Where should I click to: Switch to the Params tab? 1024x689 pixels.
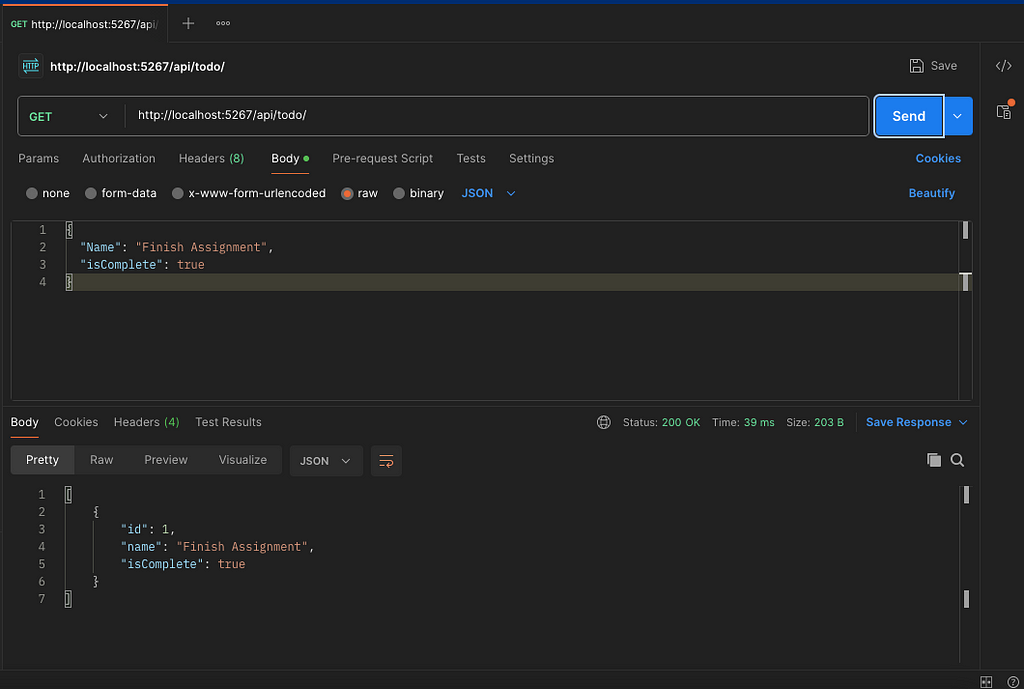point(39,159)
